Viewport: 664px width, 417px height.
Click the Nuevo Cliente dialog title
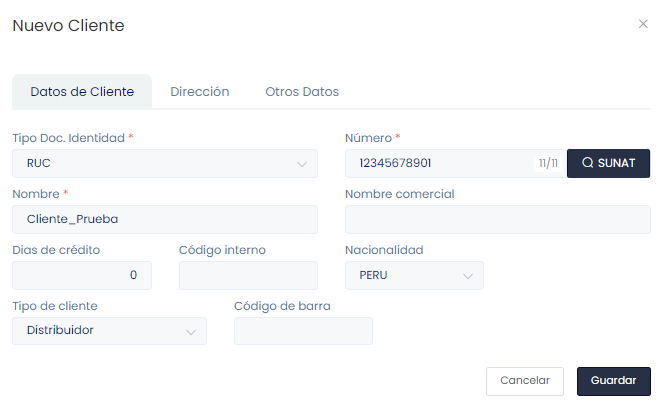[68, 26]
